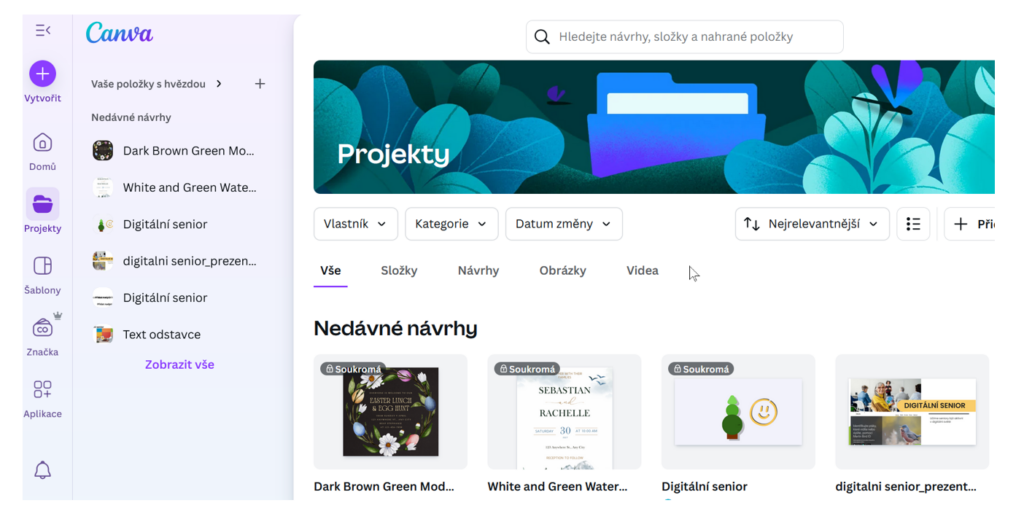Add a starred item with plus icon

260,84
